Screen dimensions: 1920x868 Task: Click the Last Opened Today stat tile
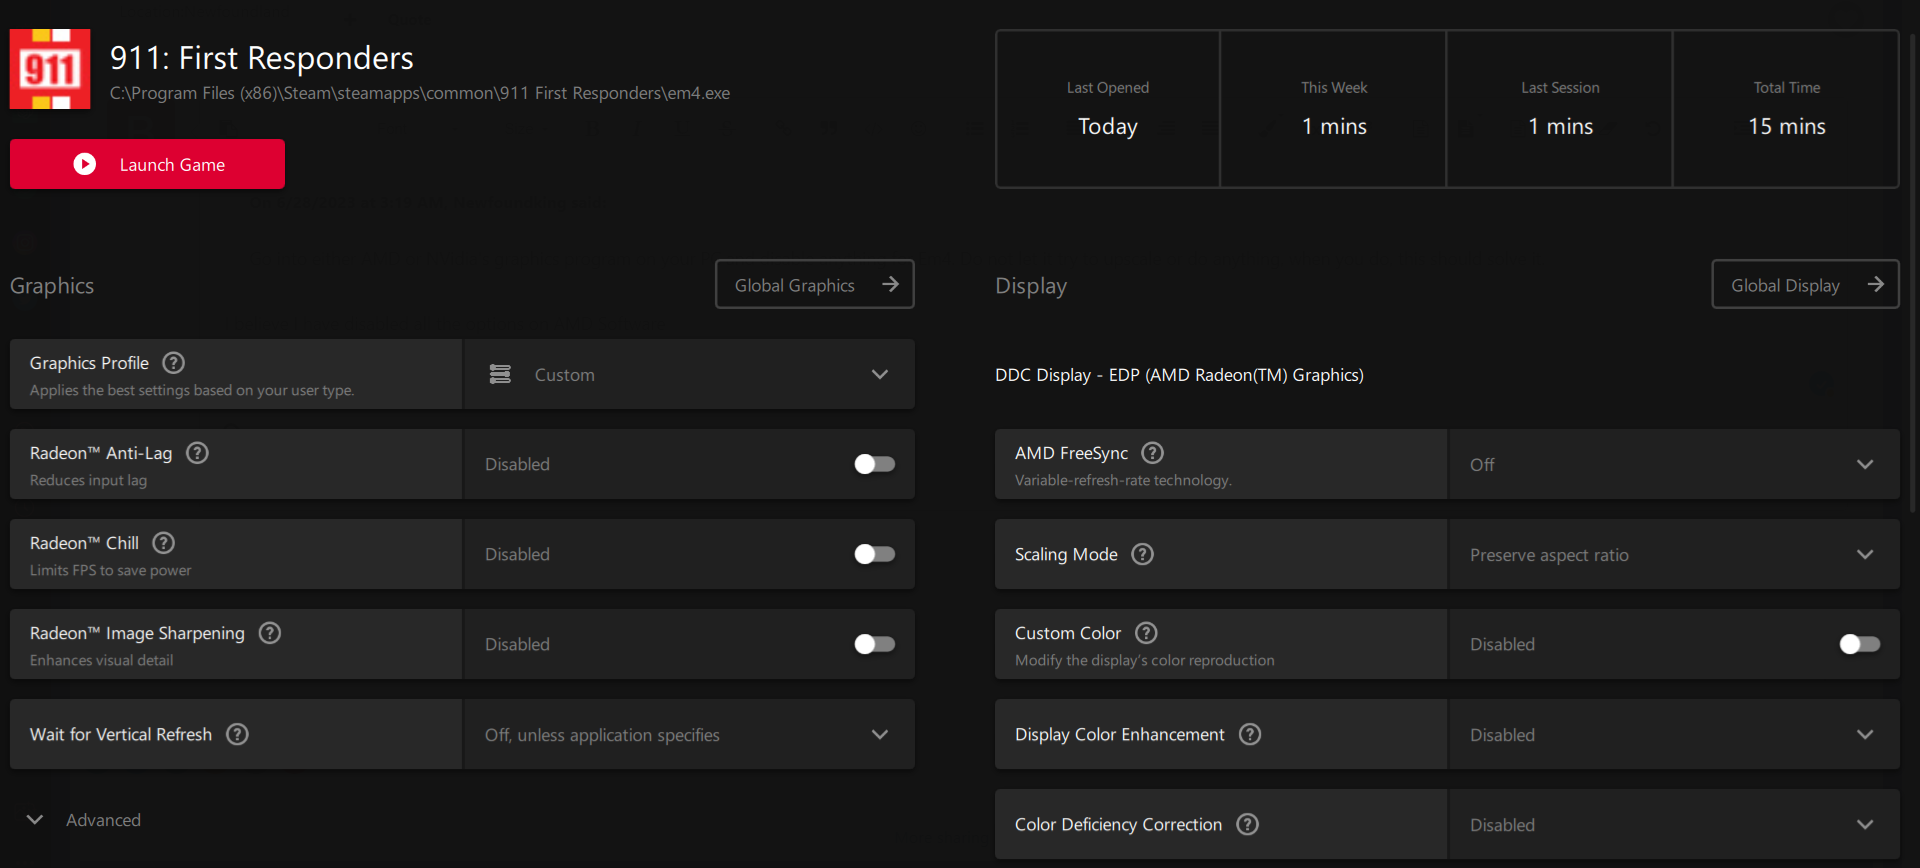1108,109
